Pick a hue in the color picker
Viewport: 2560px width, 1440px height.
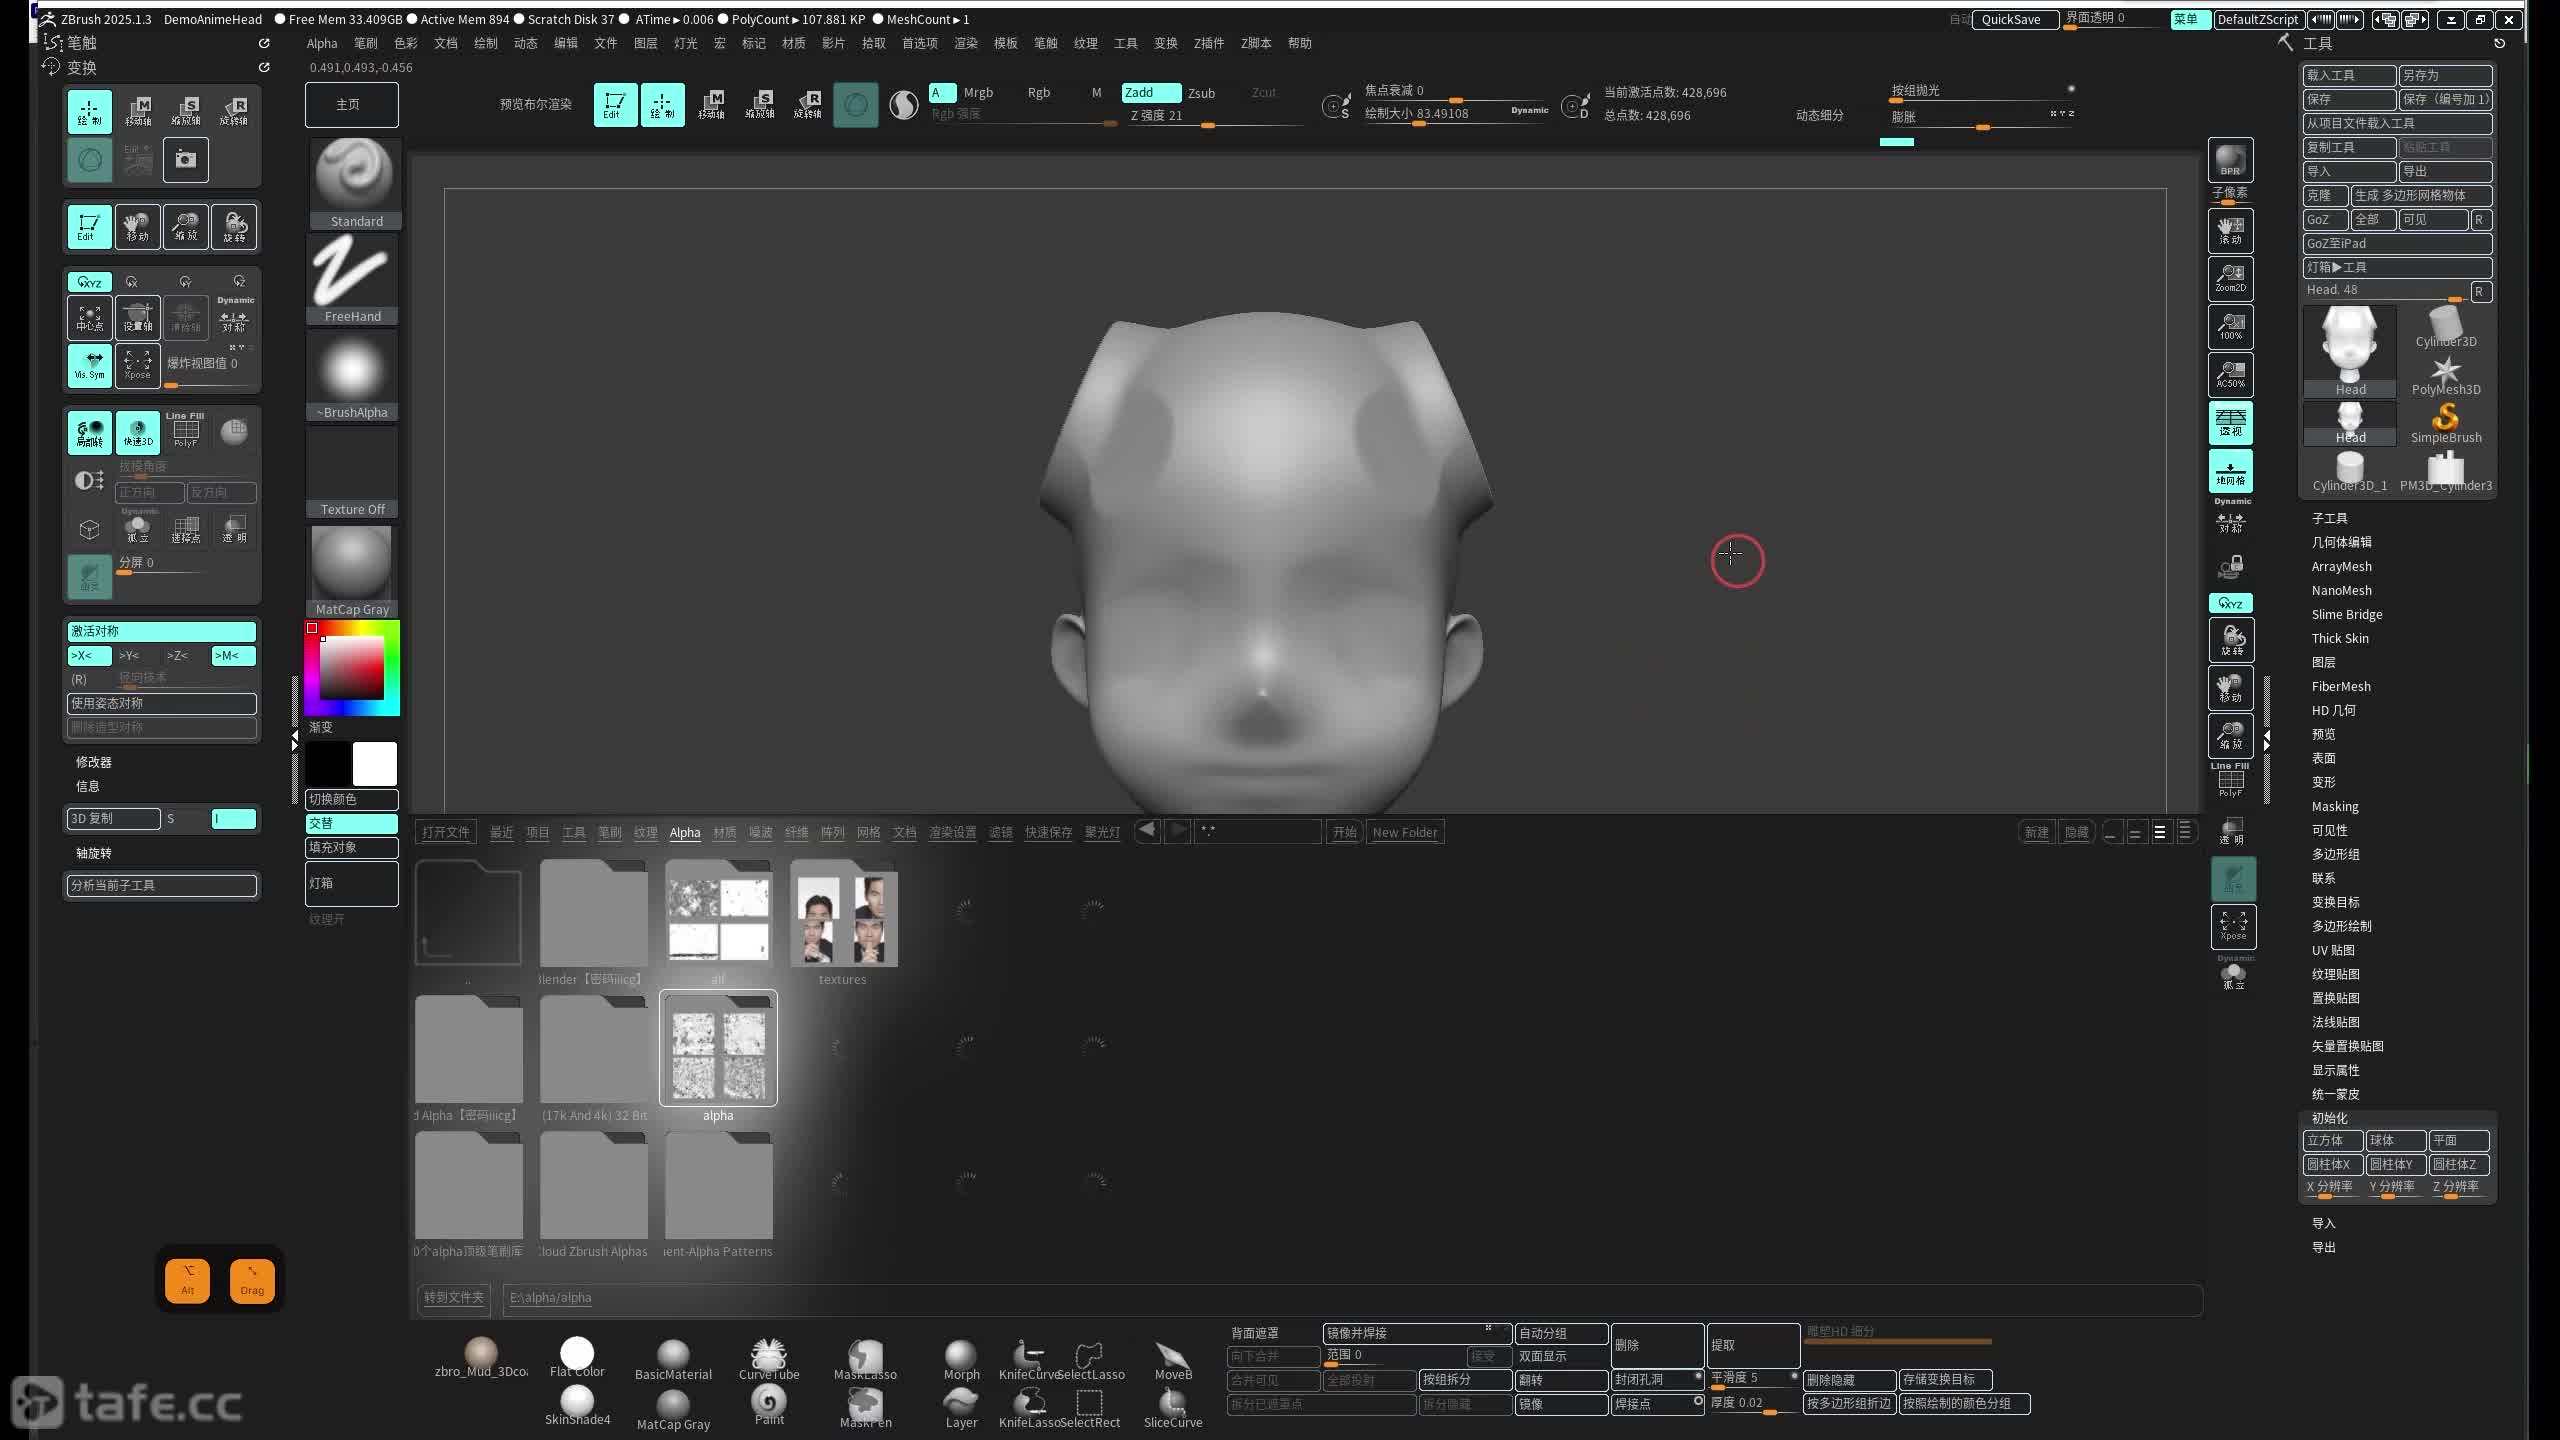[352, 667]
